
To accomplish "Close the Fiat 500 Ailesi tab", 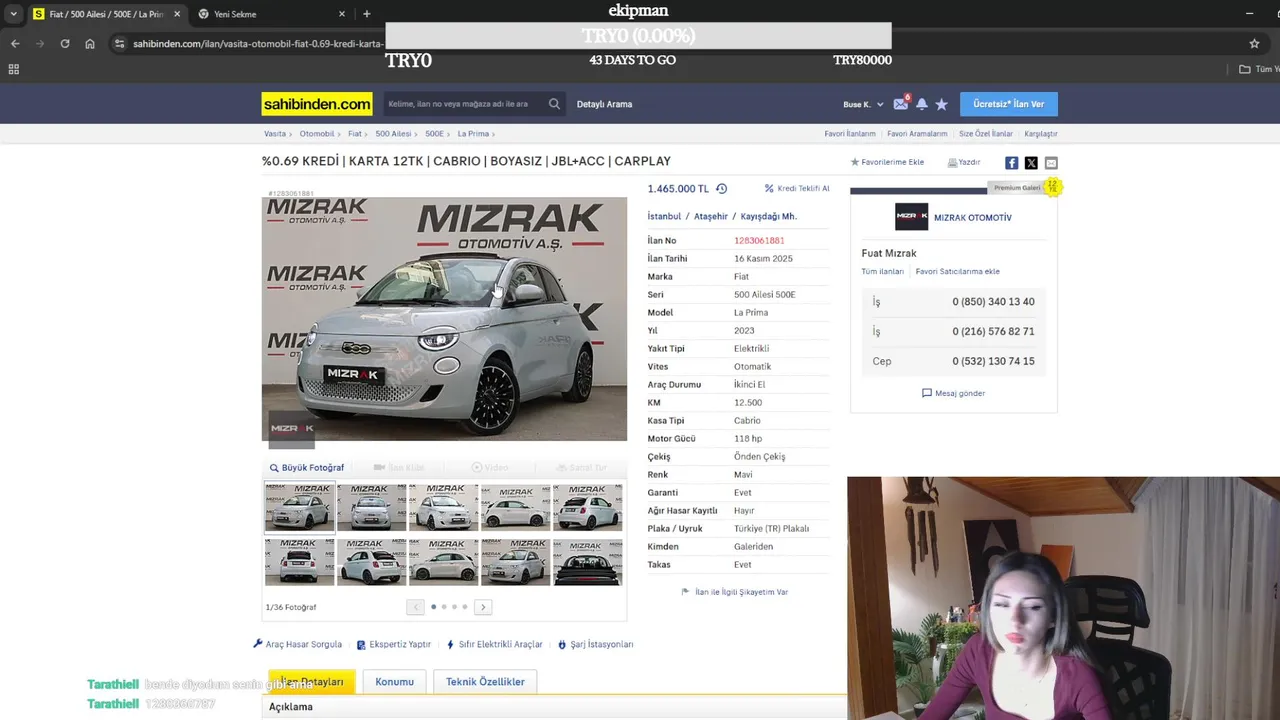I will (x=177, y=14).
